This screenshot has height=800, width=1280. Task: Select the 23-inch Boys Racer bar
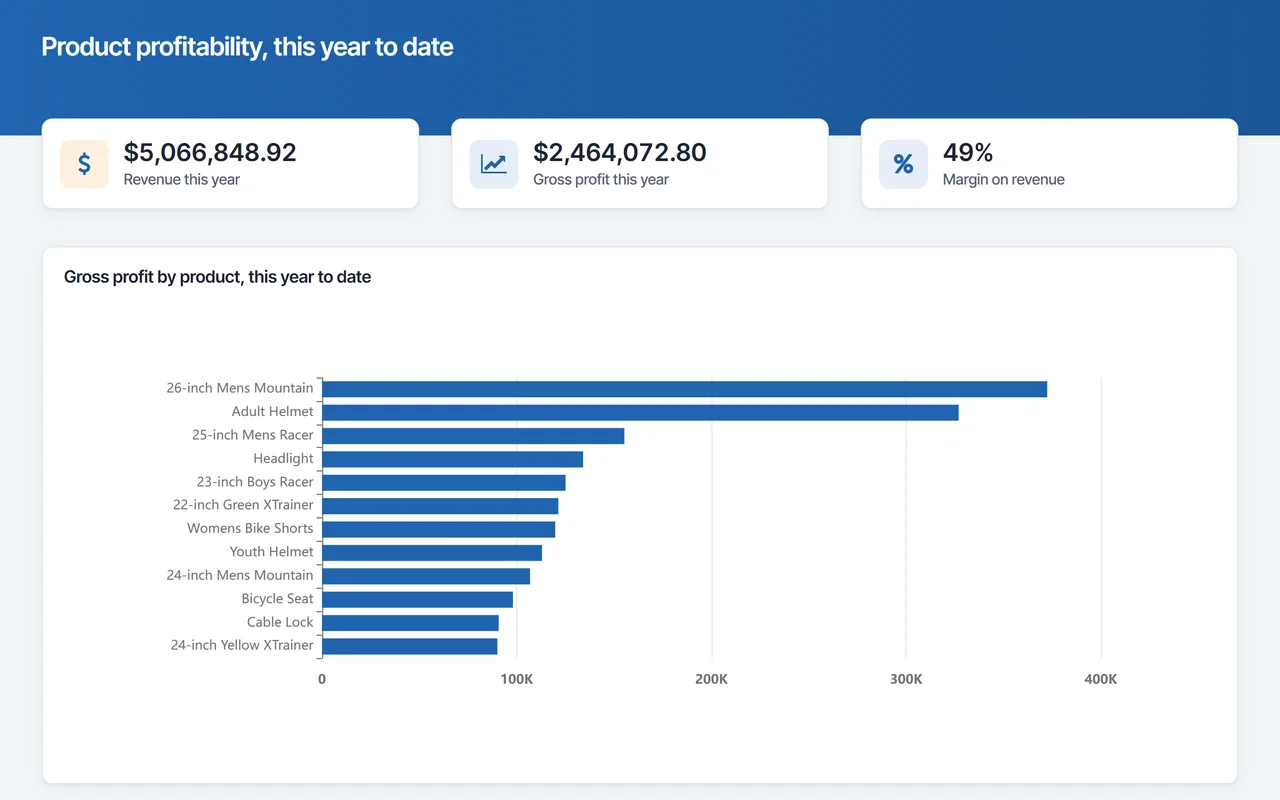(x=444, y=483)
